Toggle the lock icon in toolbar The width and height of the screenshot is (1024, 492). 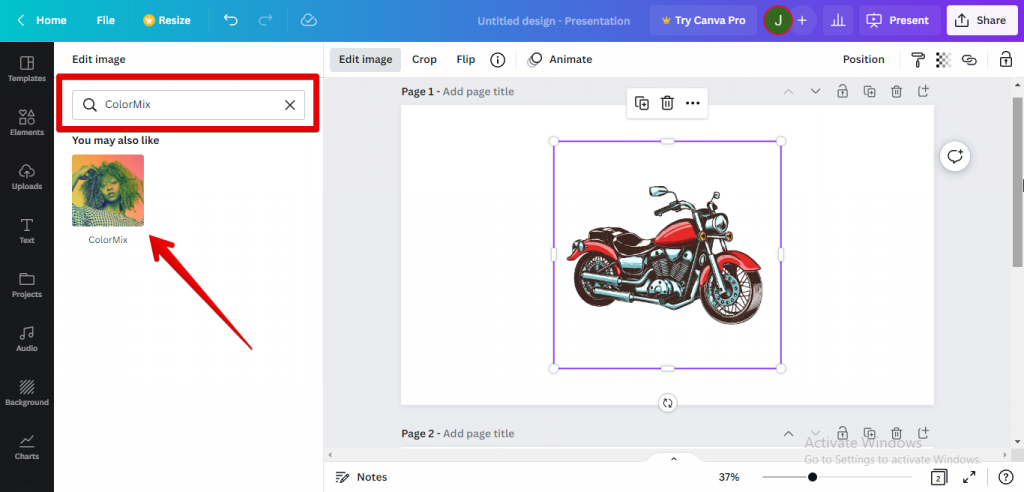click(x=1005, y=59)
